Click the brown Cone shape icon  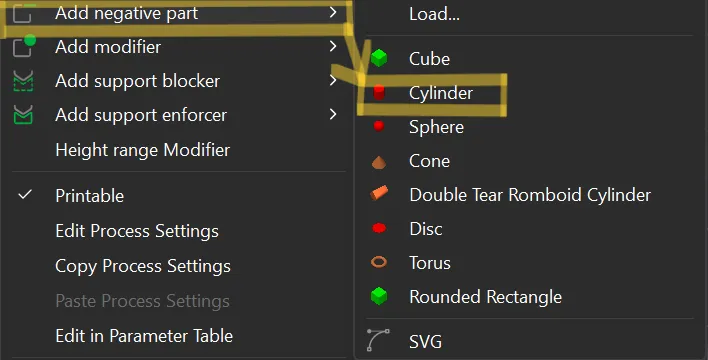pyautogui.click(x=379, y=162)
